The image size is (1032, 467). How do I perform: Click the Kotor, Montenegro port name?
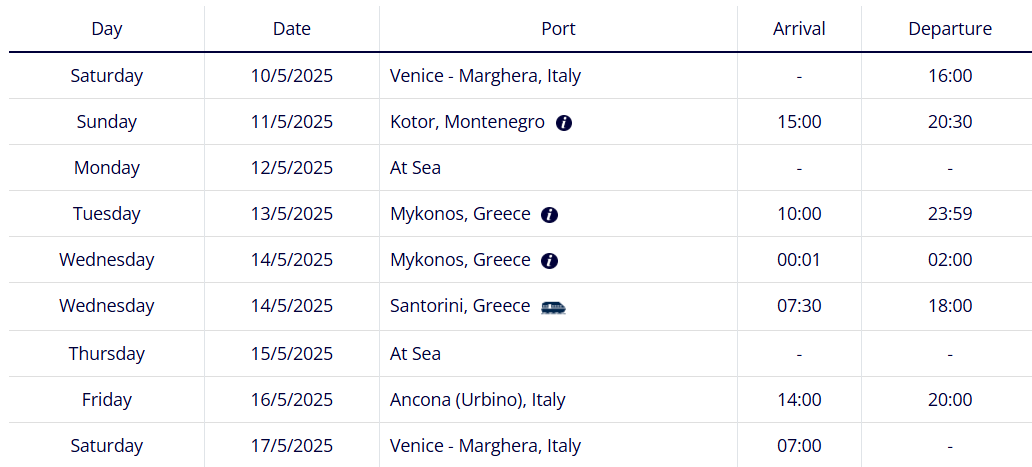click(467, 122)
